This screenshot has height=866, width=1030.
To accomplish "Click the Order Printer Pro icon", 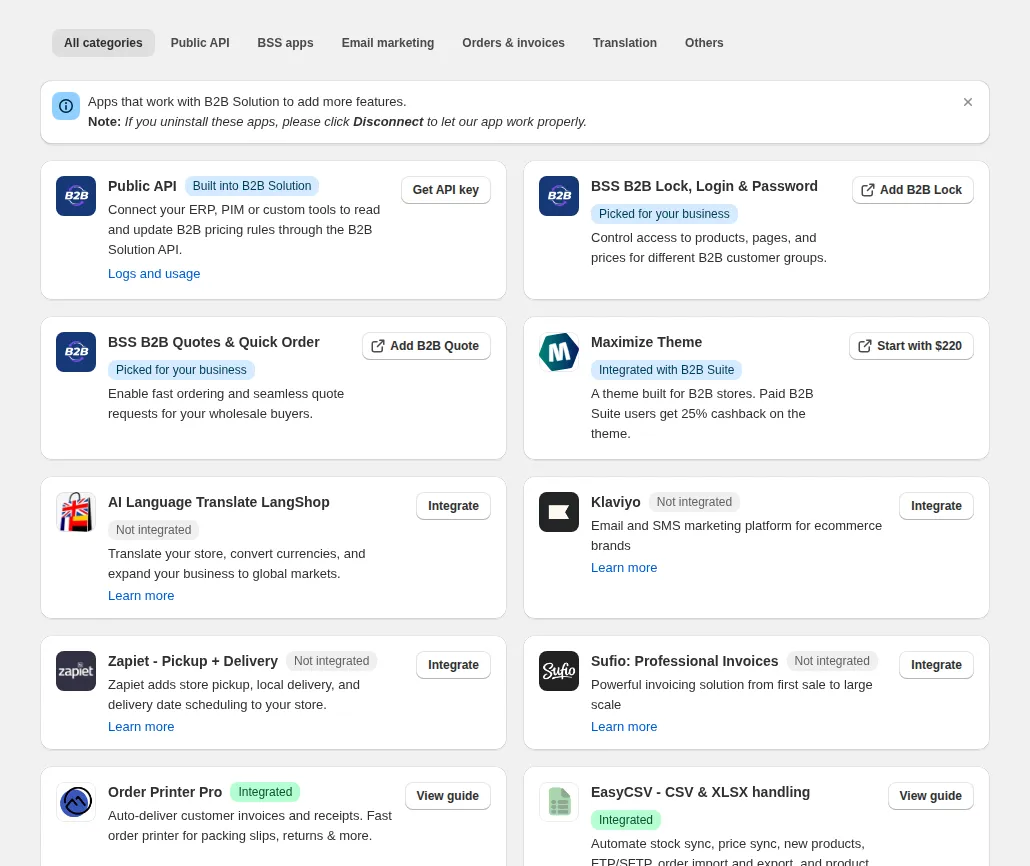I will pyautogui.click(x=76, y=802).
